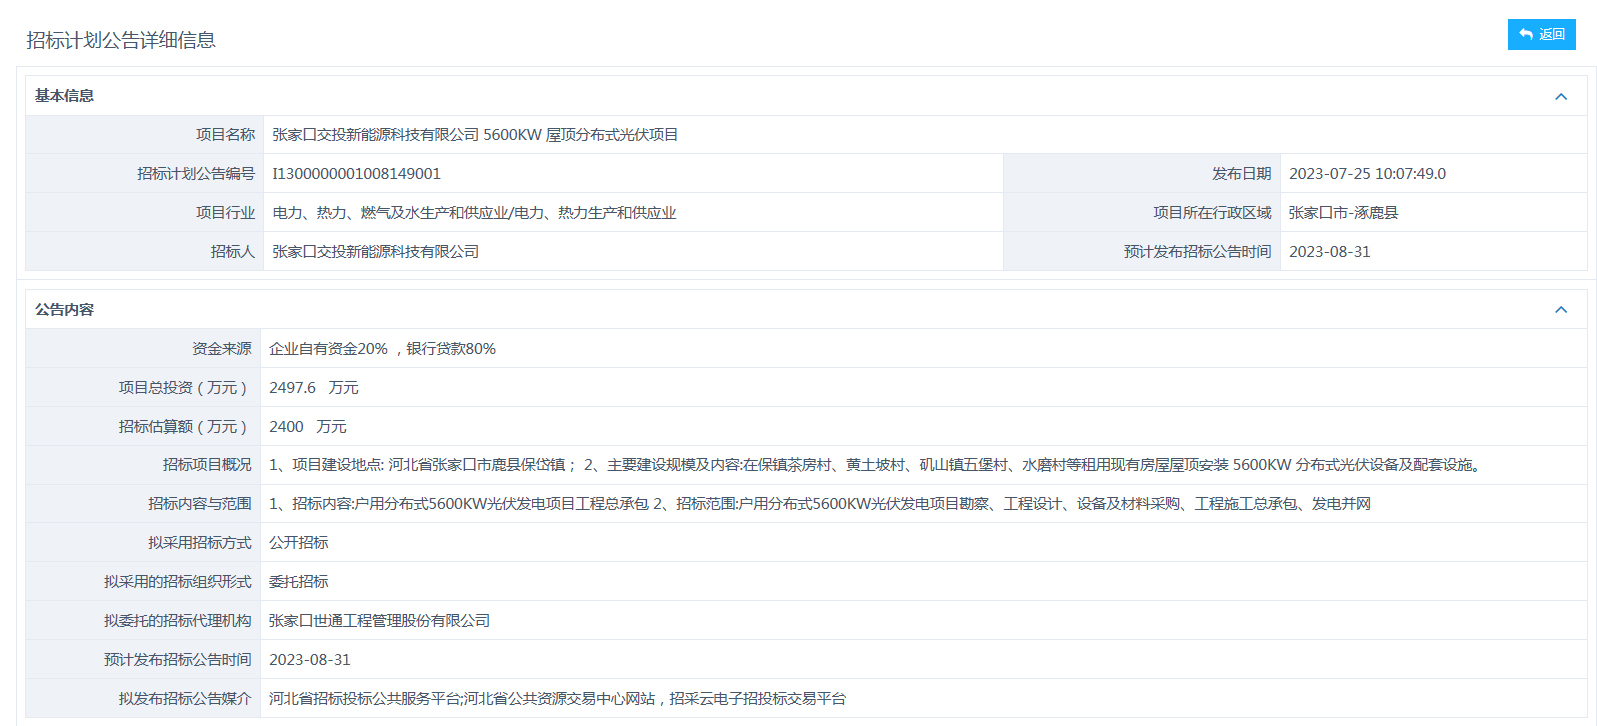Viewport: 1597px width, 726px height.
Task: Click the 公开招标 value
Action: [298, 543]
